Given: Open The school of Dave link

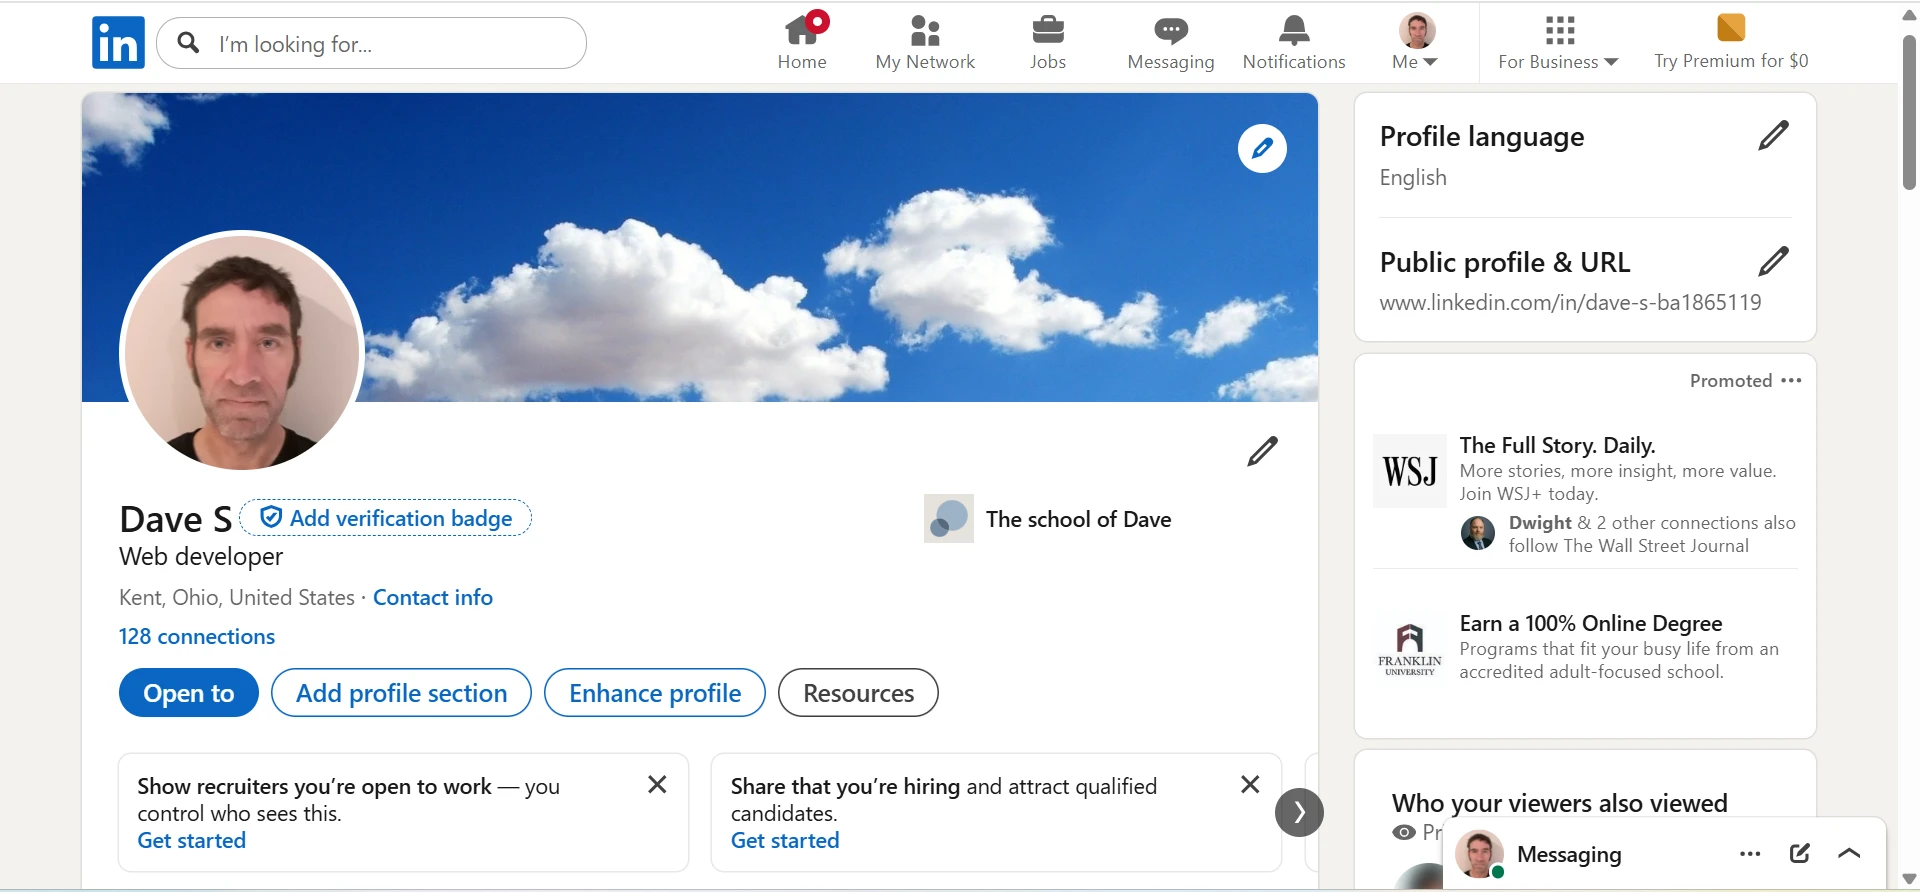Looking at the screenshot, I should (x=1078, y=519).
